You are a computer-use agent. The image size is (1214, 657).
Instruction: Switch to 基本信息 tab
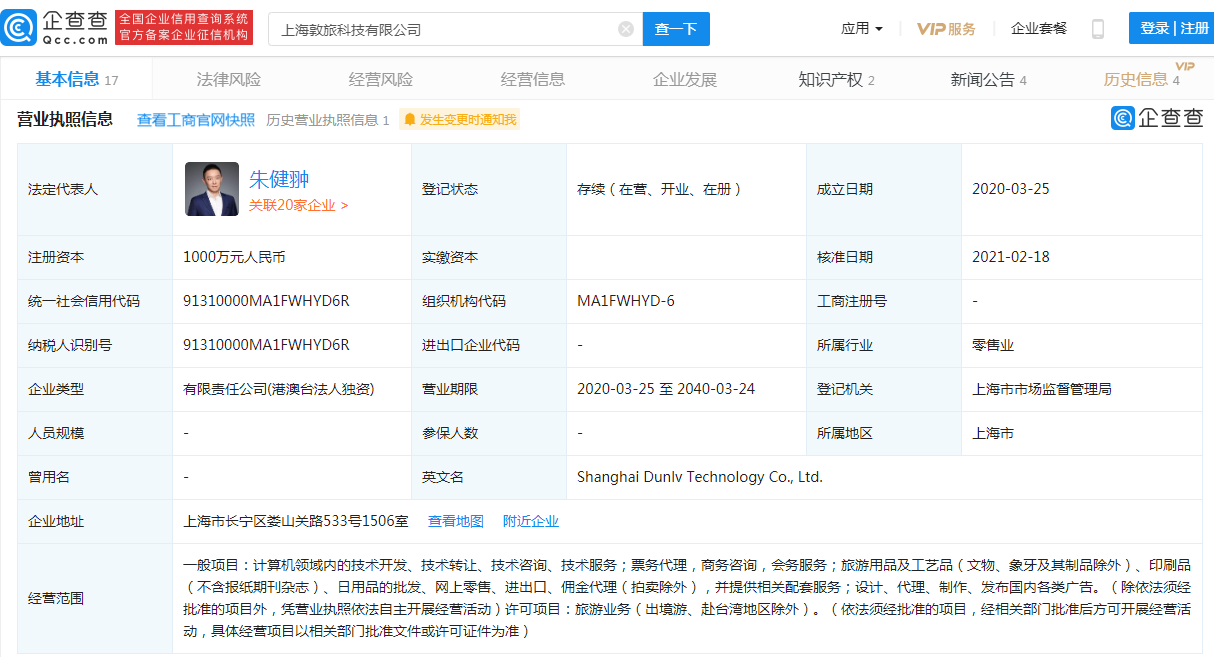click(77, 79)
